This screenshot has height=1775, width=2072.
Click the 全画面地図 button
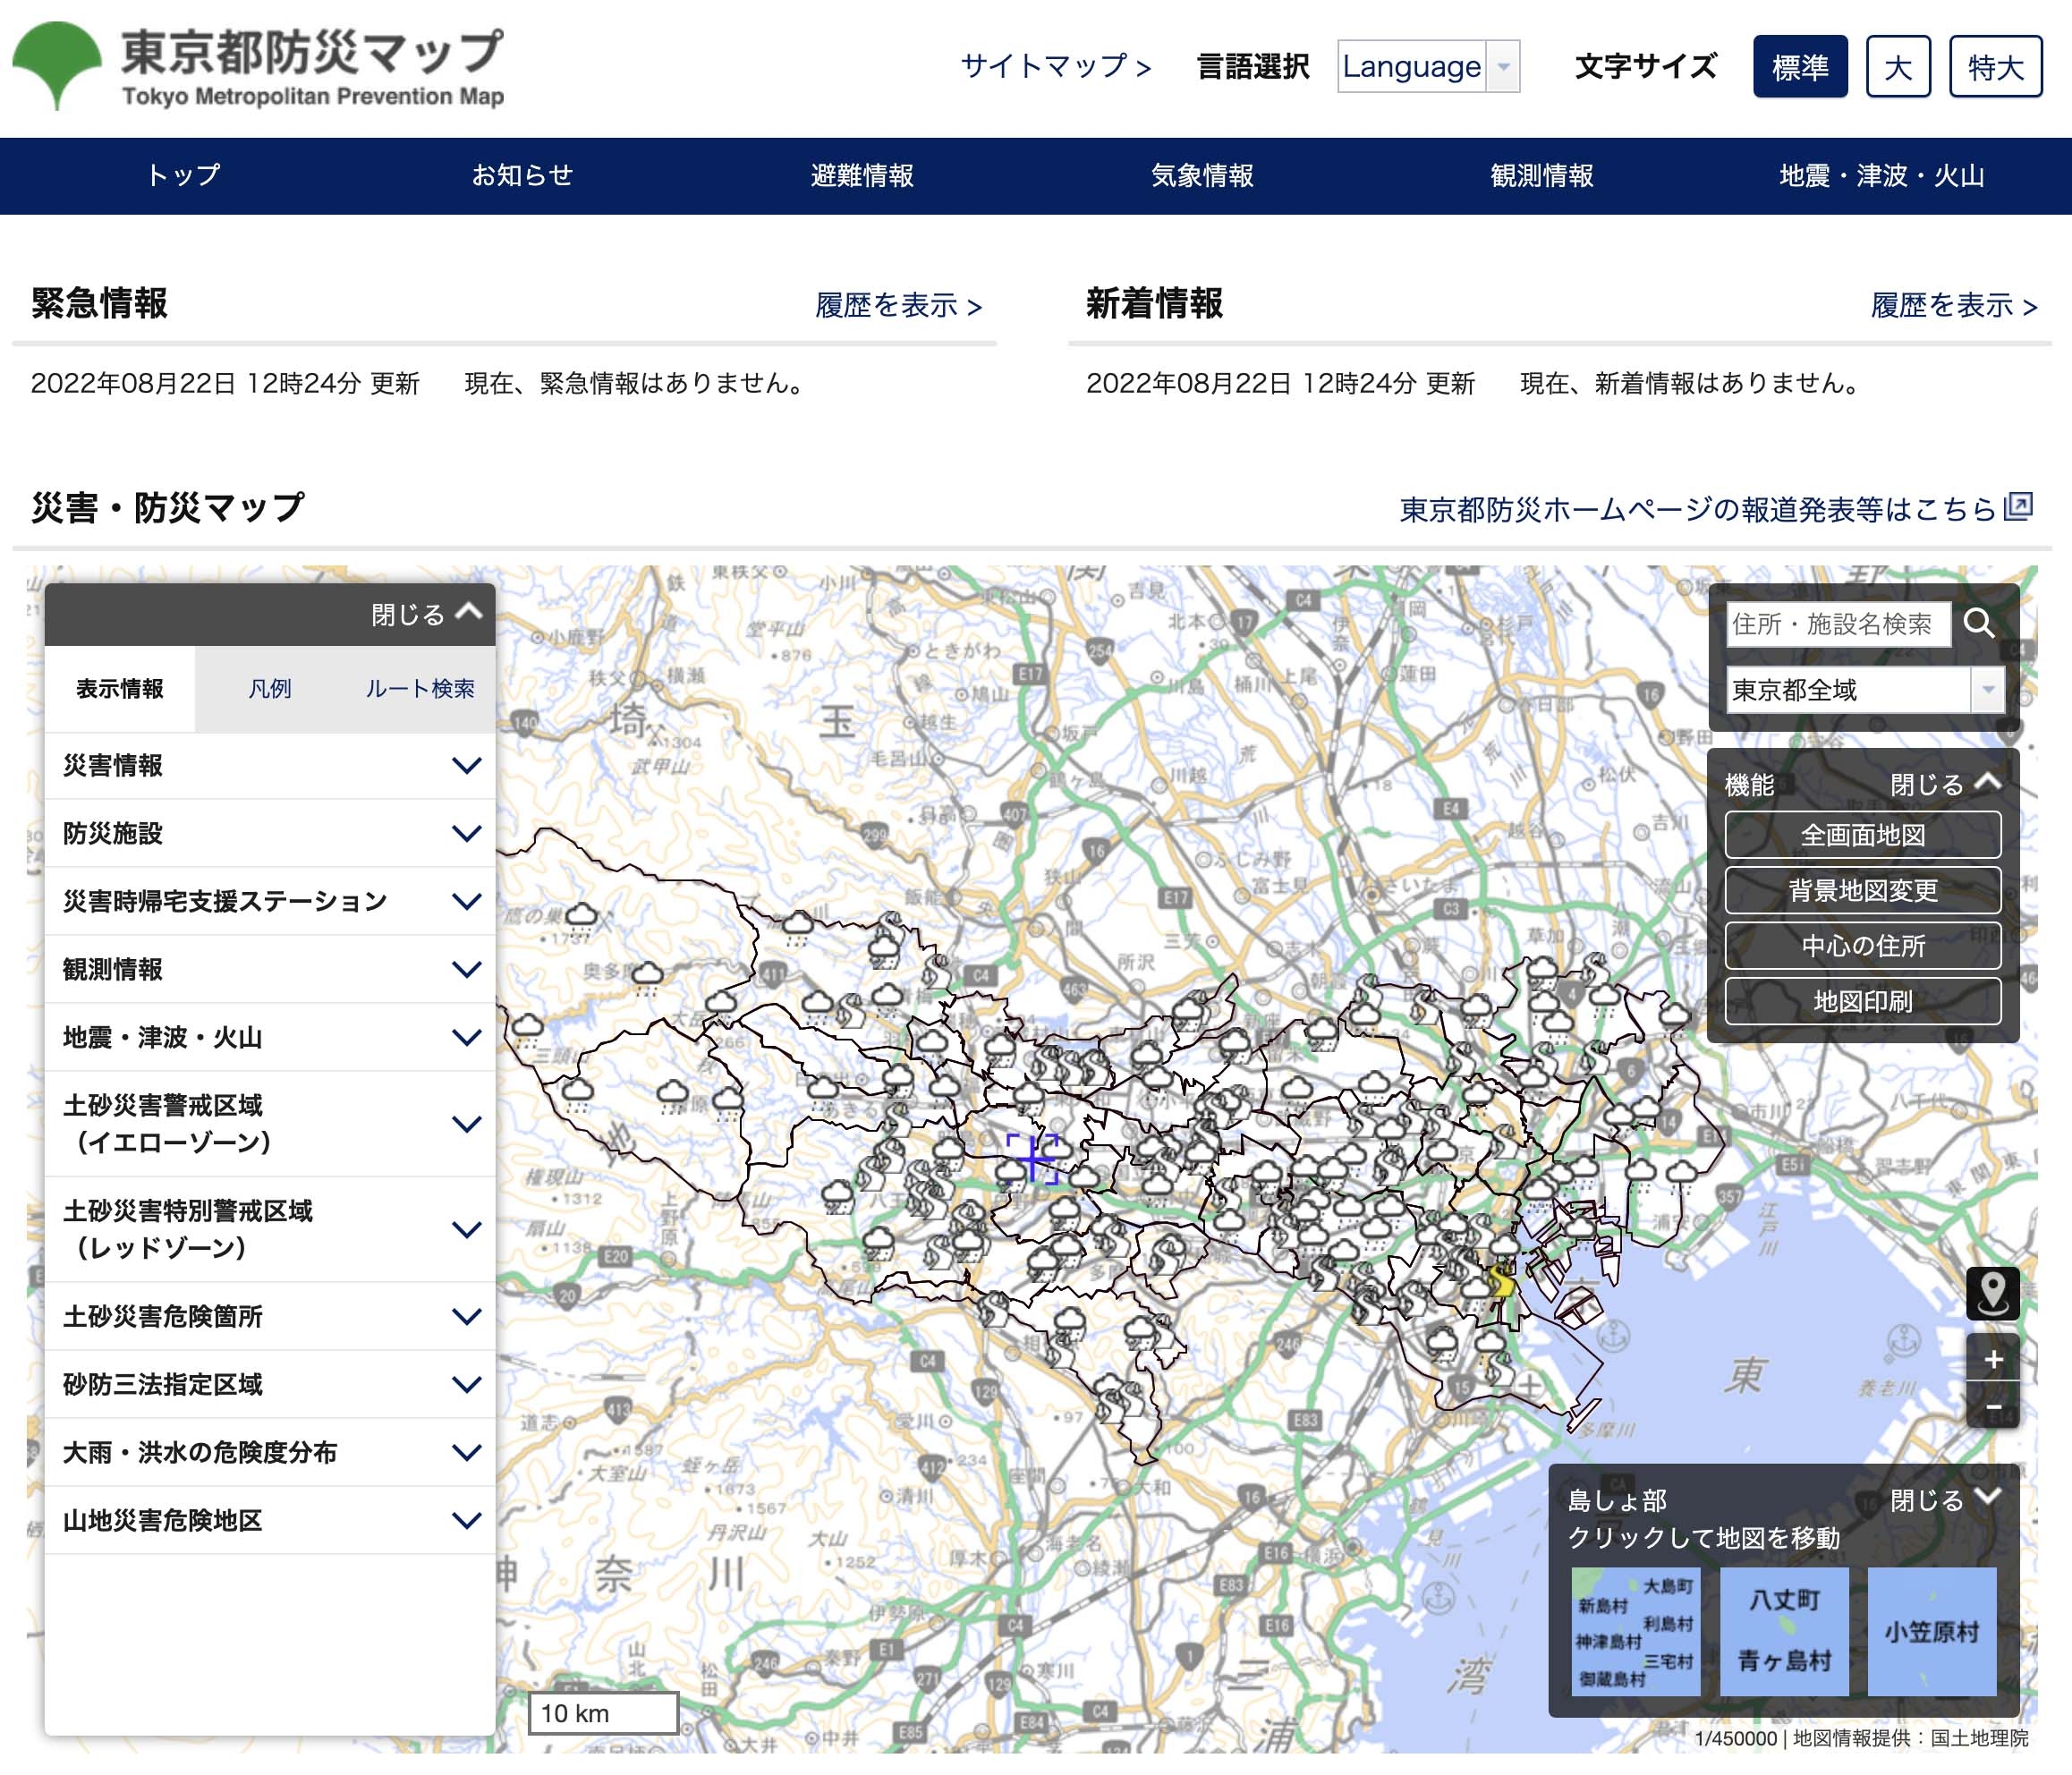tap(1862, 835)
